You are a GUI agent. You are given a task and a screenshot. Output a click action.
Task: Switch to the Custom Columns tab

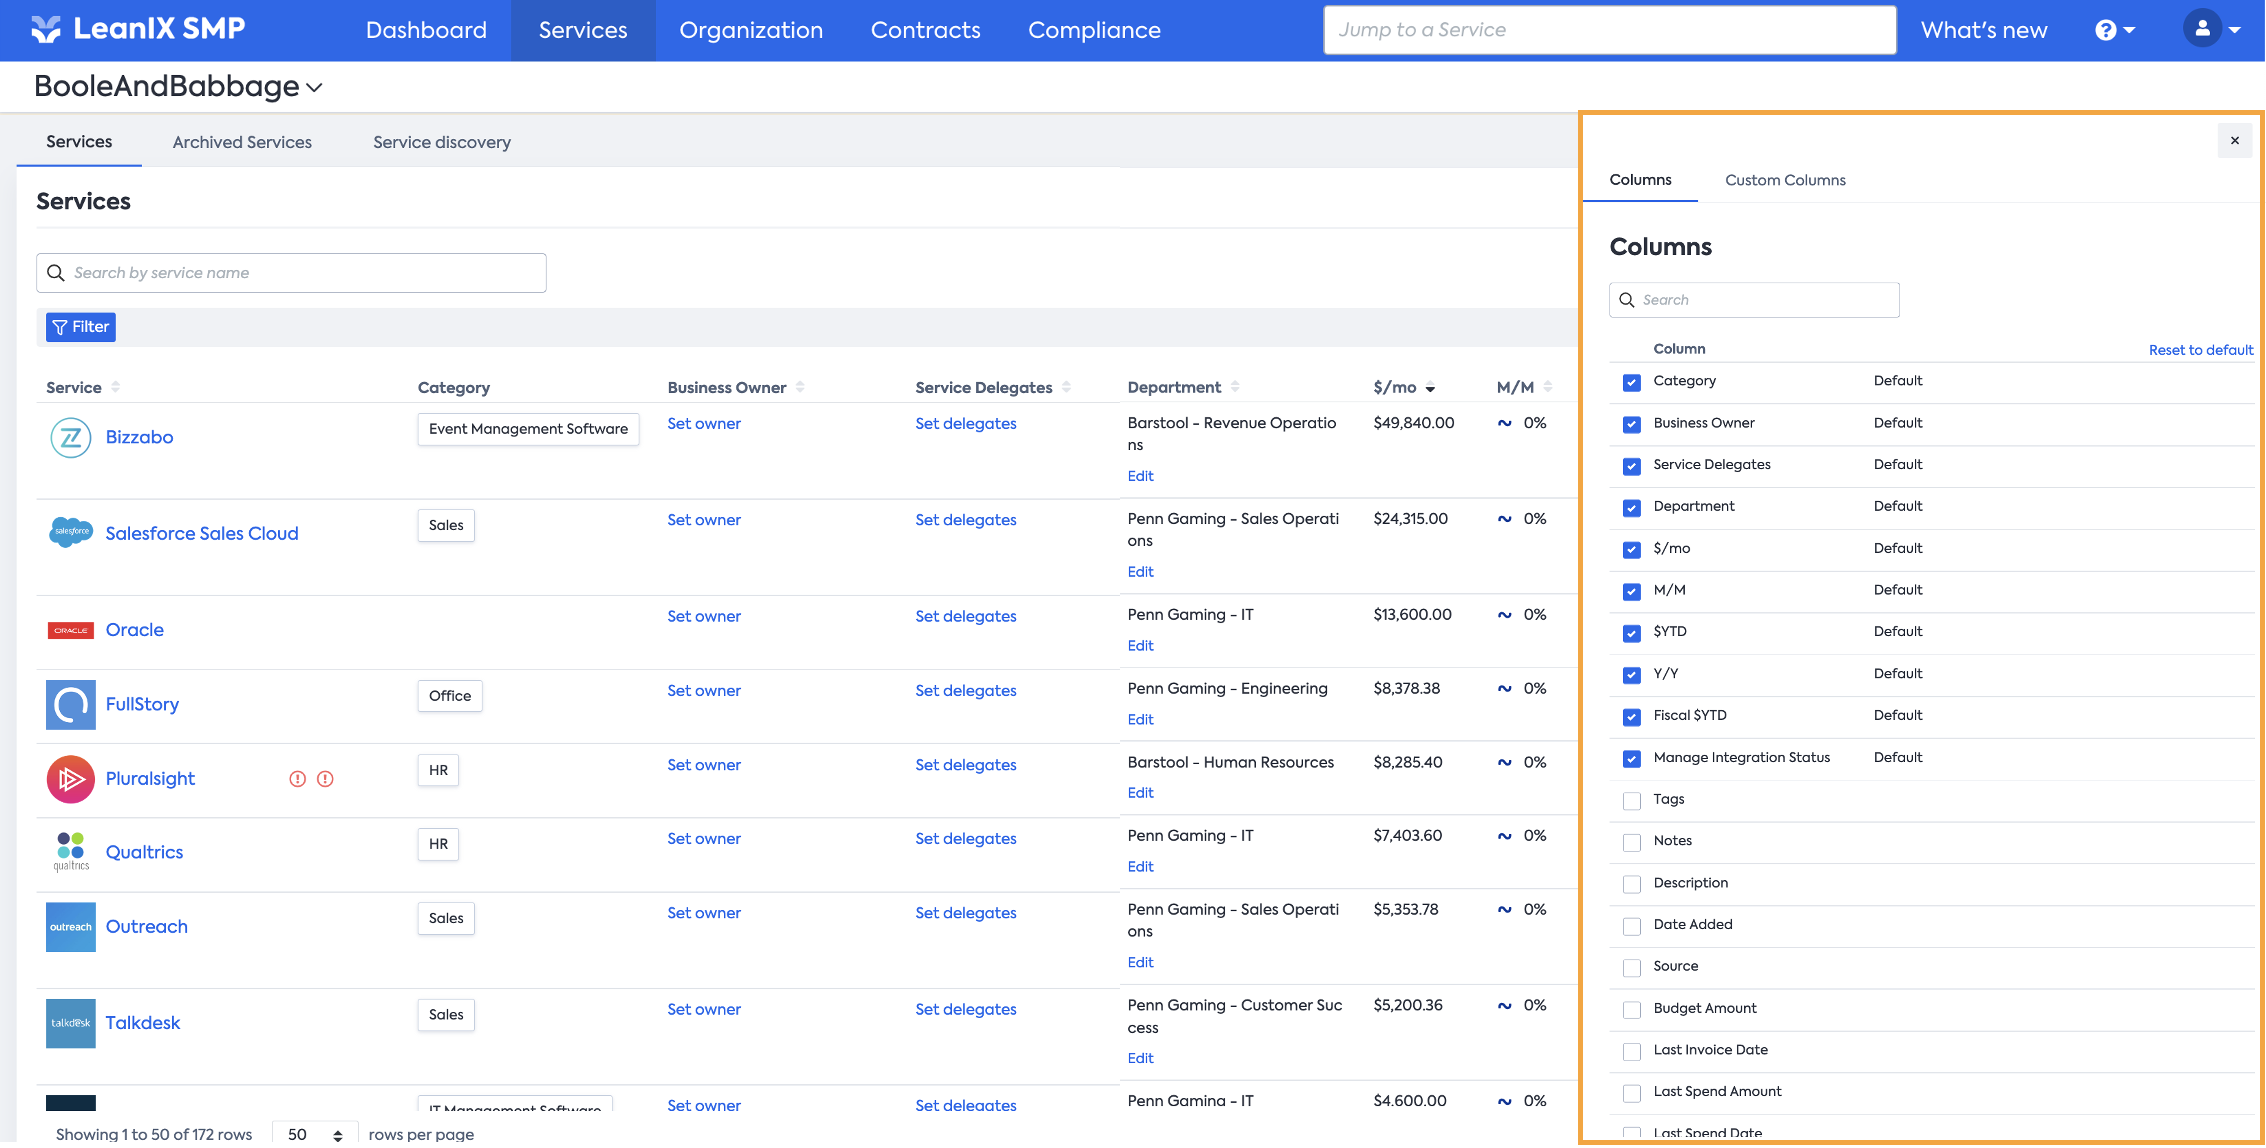coord(1785,181)
